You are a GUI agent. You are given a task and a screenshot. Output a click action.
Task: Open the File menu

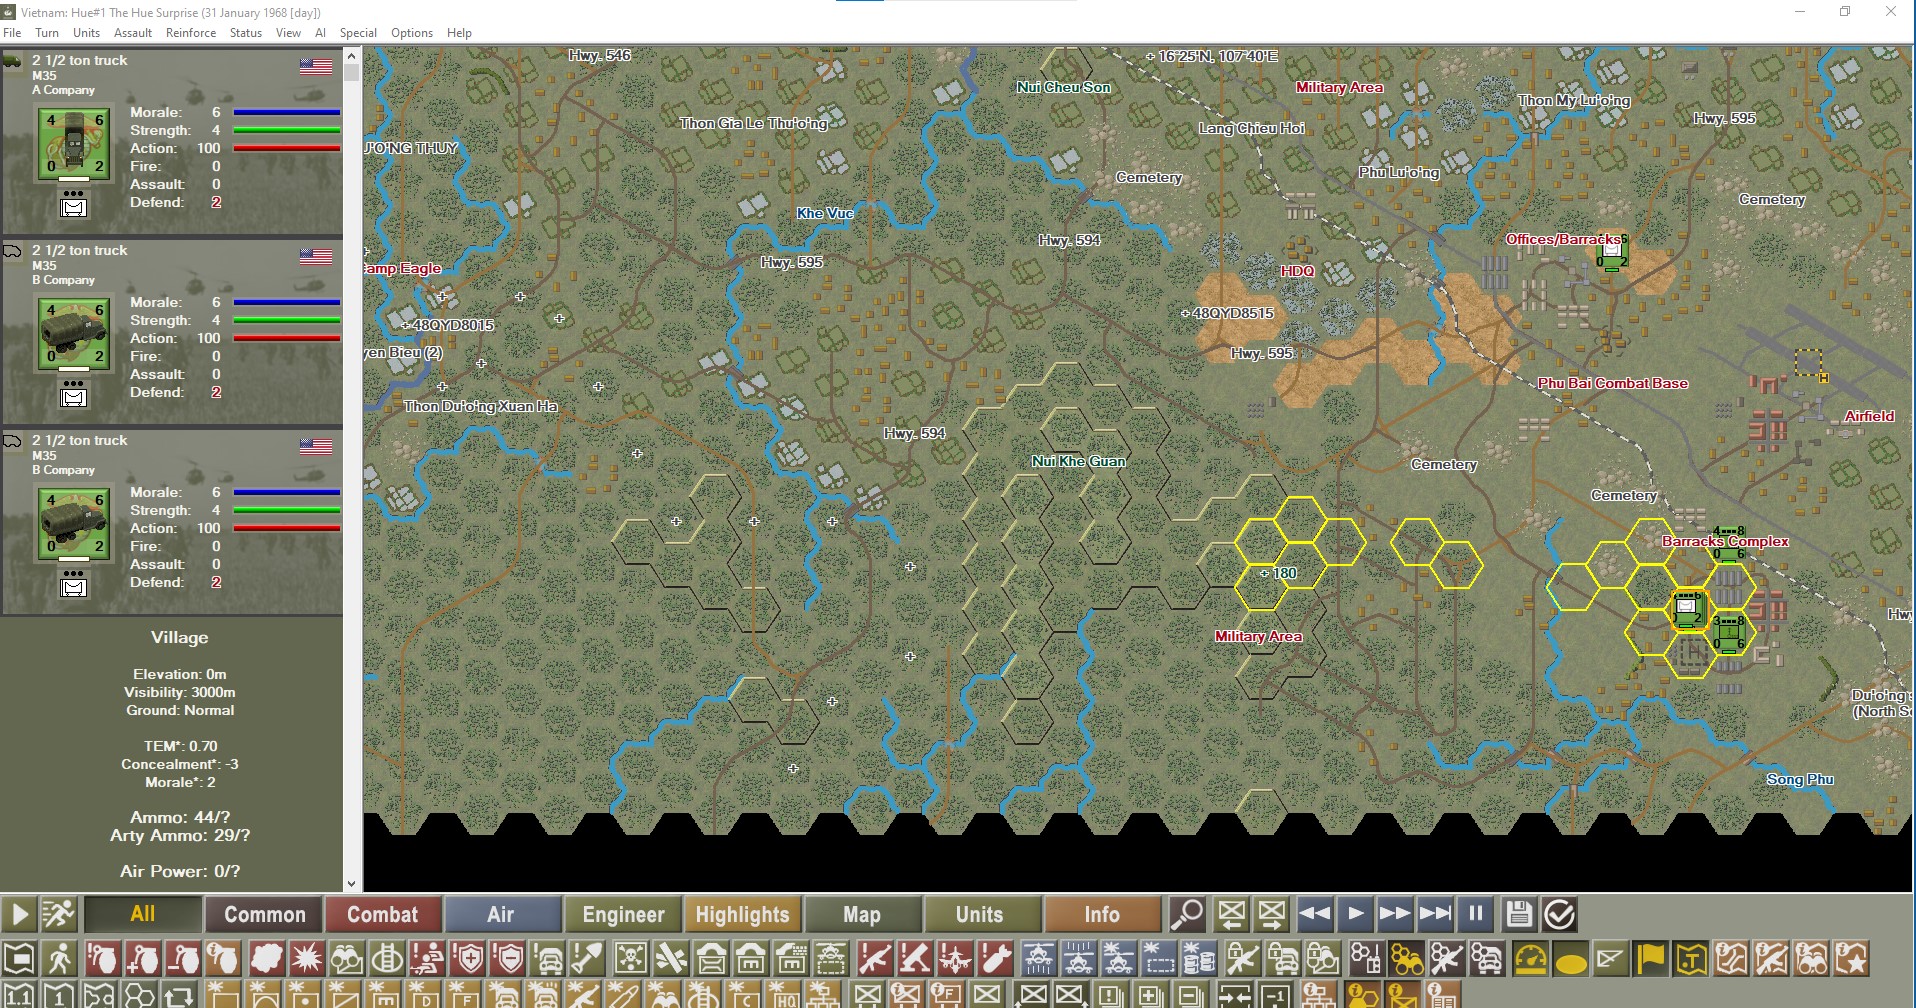tap(12, 33)
